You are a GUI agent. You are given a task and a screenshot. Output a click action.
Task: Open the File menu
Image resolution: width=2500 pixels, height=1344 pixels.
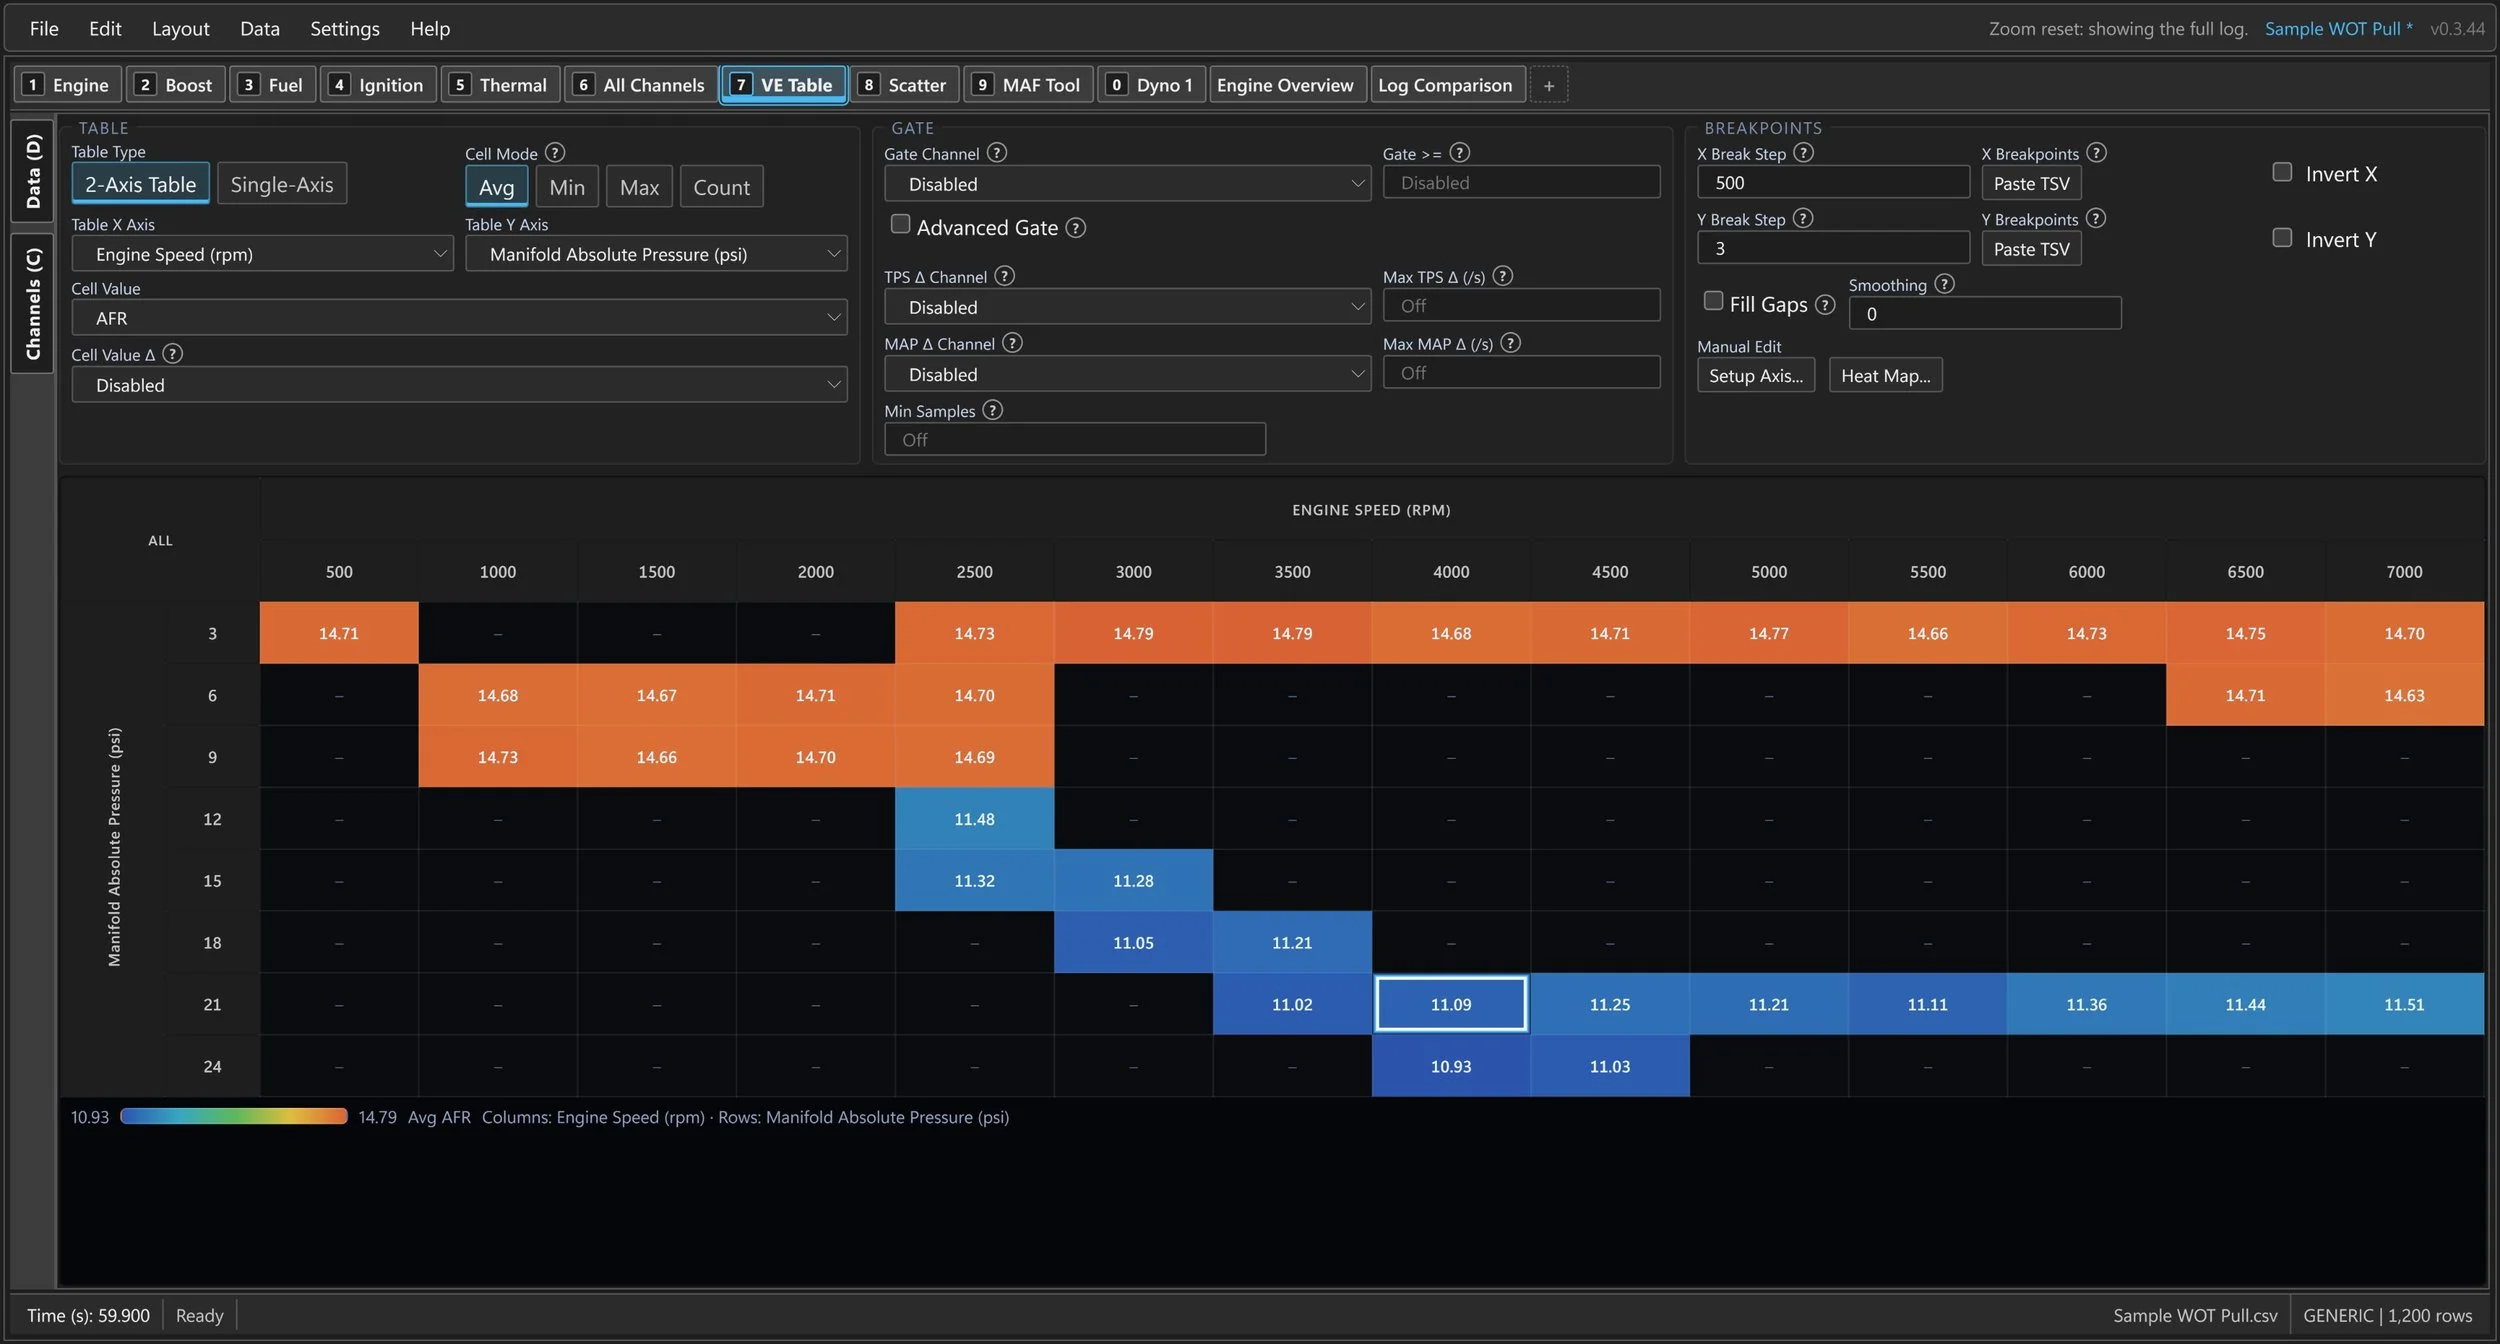44,28
